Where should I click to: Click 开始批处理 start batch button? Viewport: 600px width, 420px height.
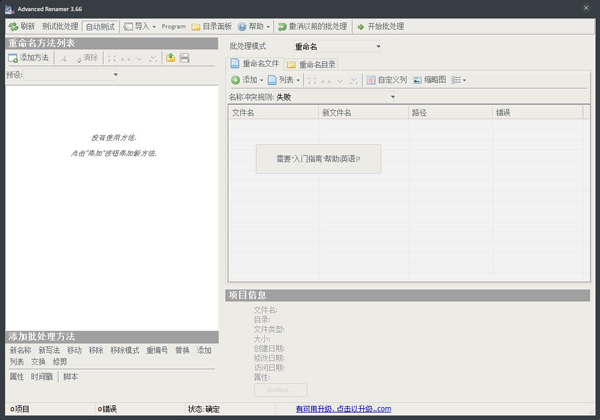[381, 26]
